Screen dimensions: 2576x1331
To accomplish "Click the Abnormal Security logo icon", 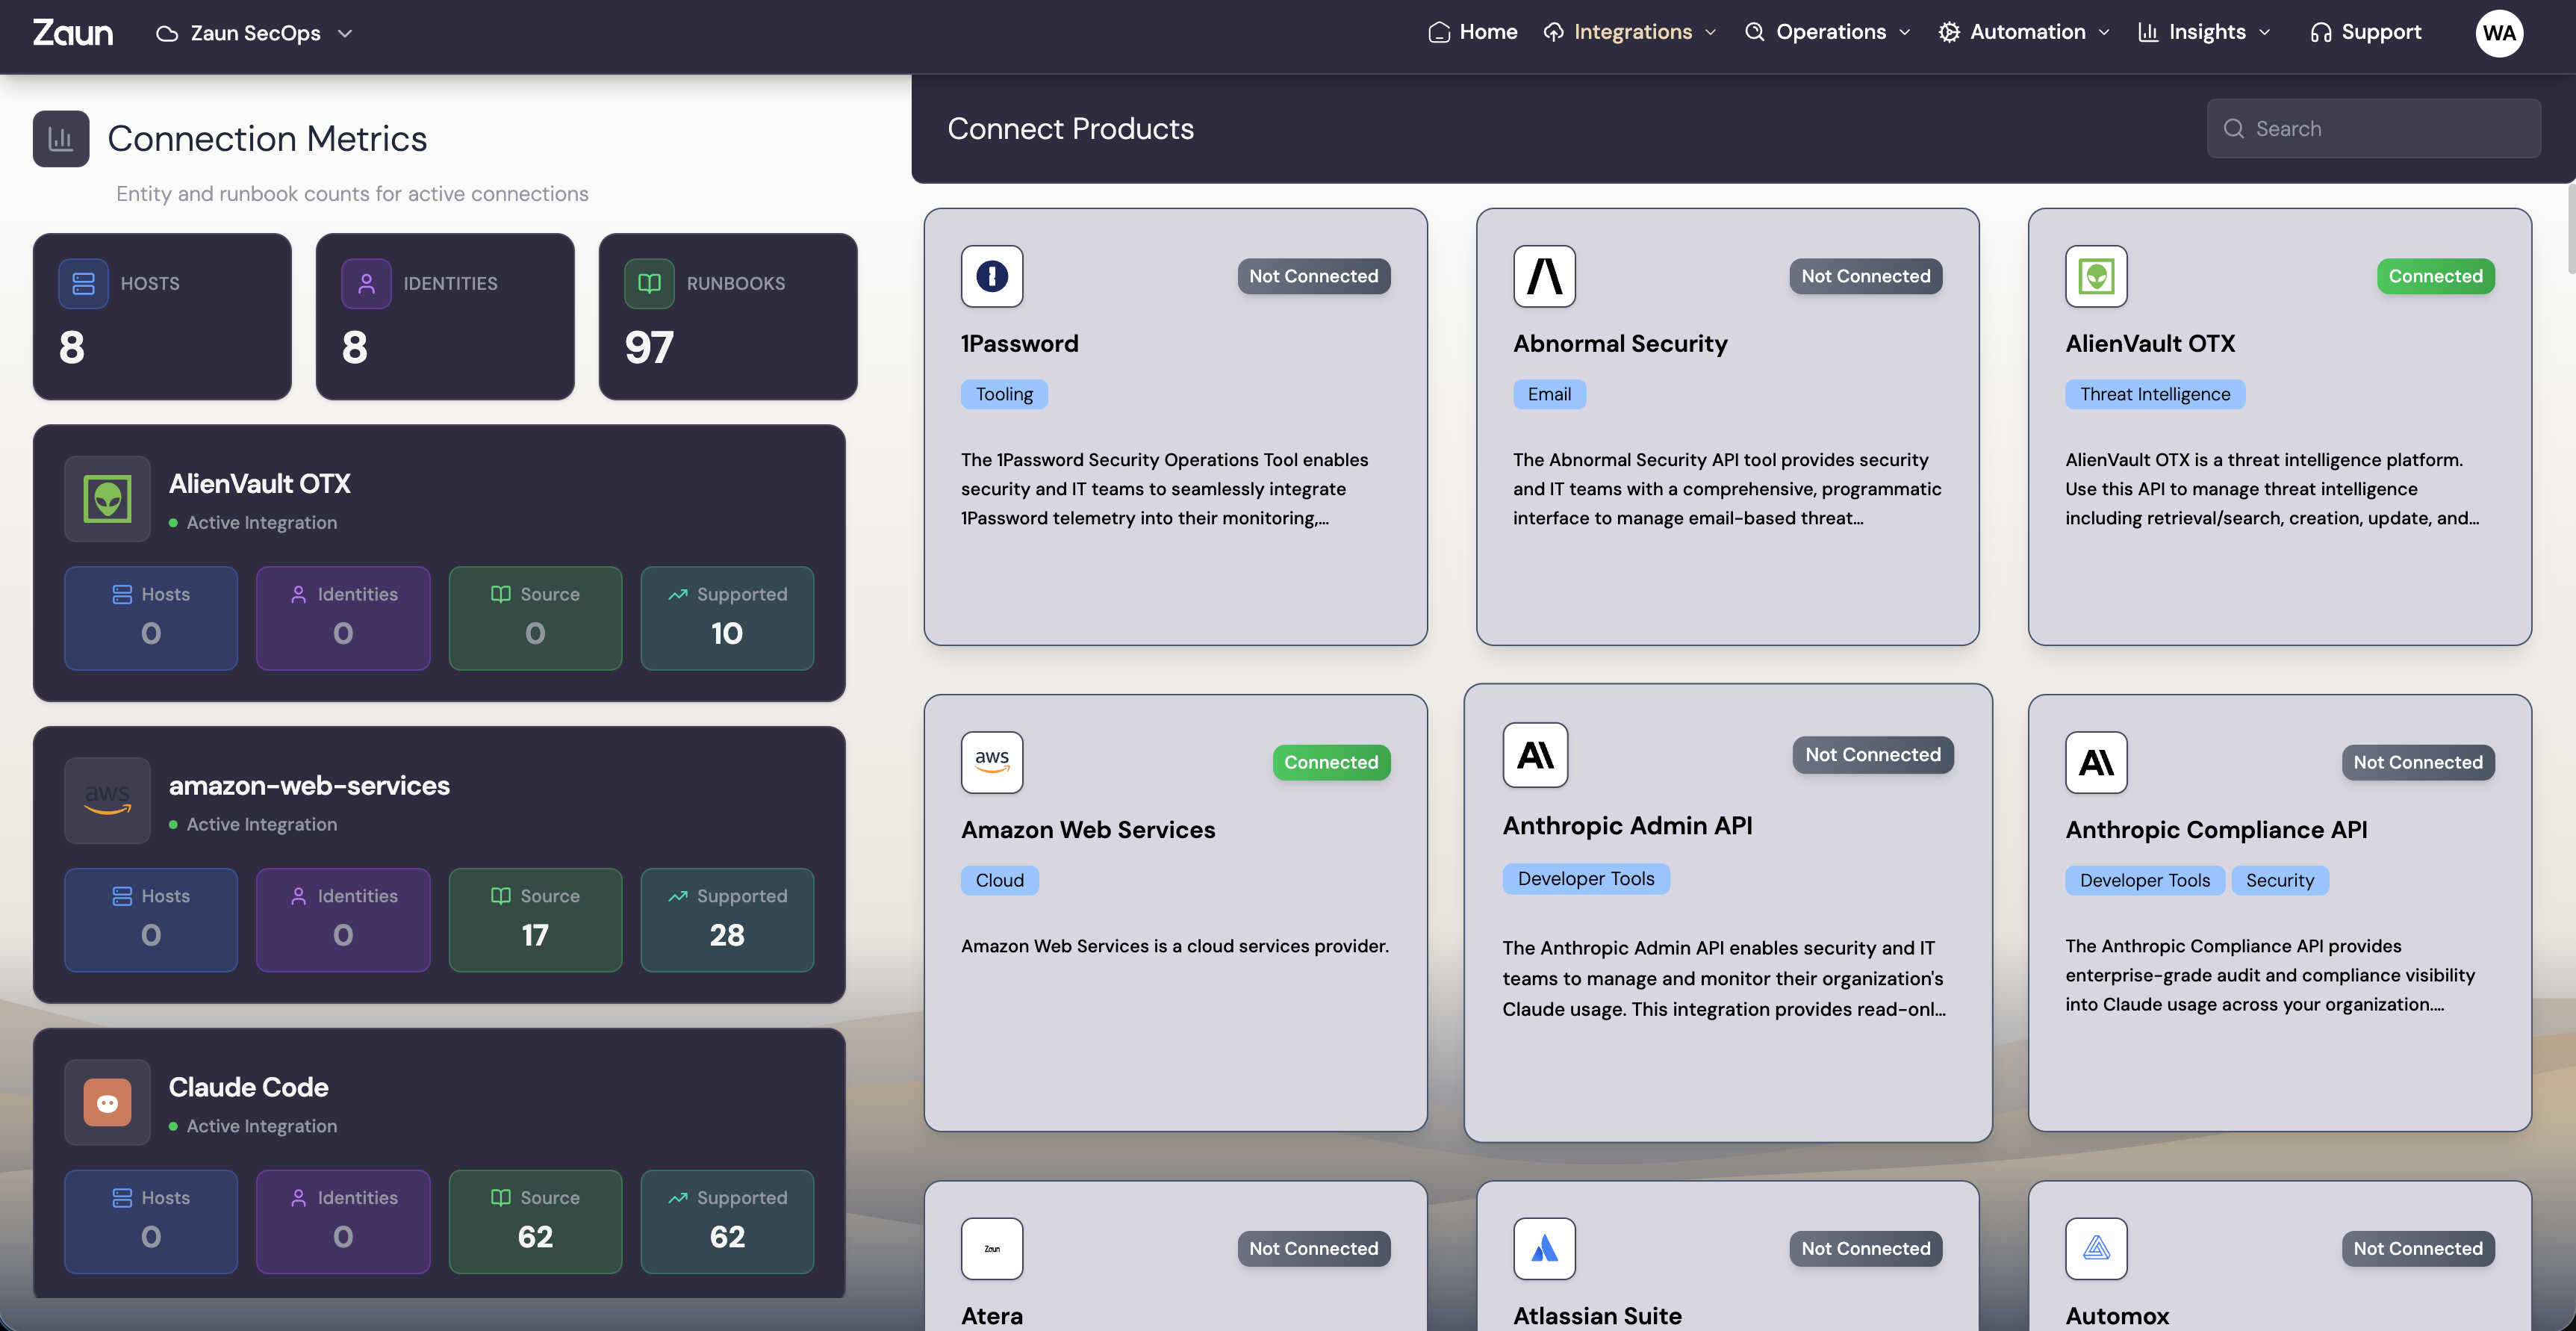I will tap(1543, 276).
